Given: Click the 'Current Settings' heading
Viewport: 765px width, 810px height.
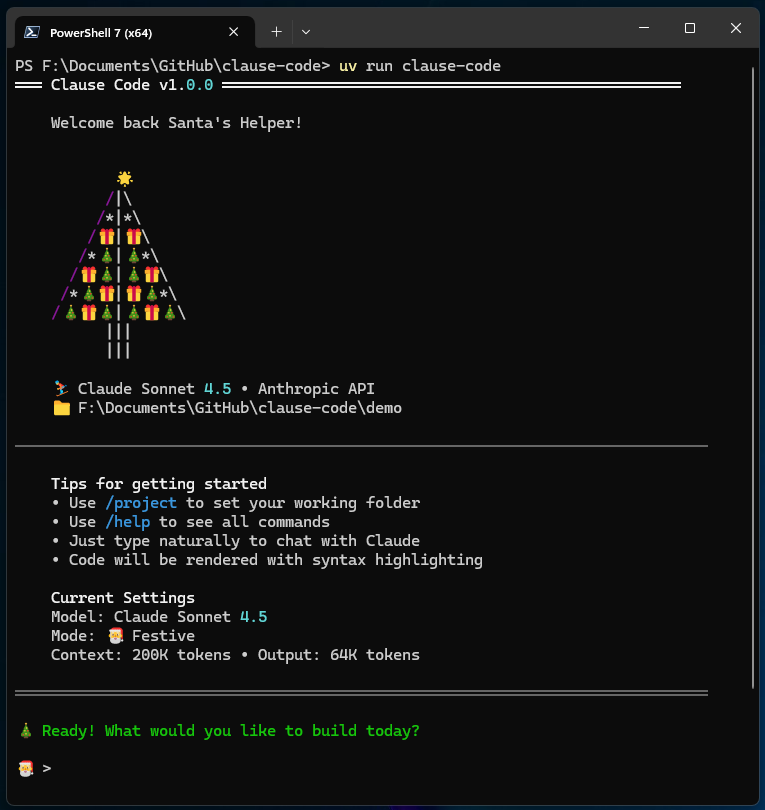Looking at the screenshot, I should pos(122,598).
